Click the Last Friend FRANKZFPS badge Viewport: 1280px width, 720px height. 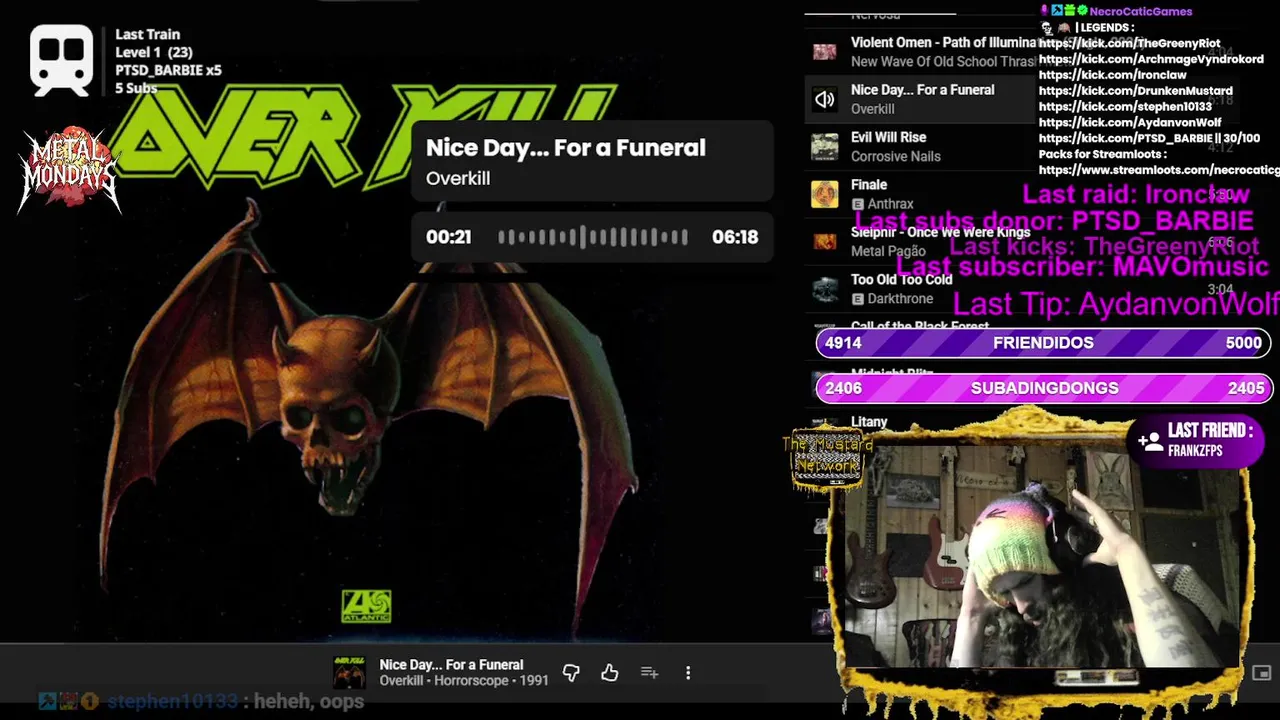click(1198, 440)
